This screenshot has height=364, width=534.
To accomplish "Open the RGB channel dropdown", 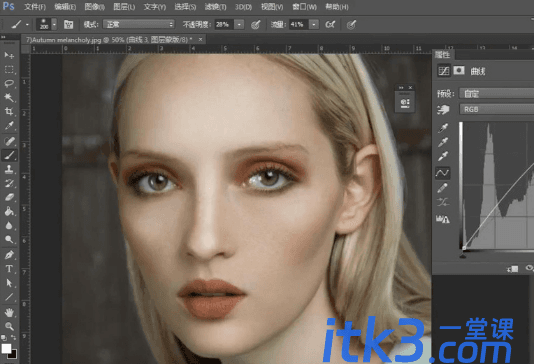I will (497, 109).
